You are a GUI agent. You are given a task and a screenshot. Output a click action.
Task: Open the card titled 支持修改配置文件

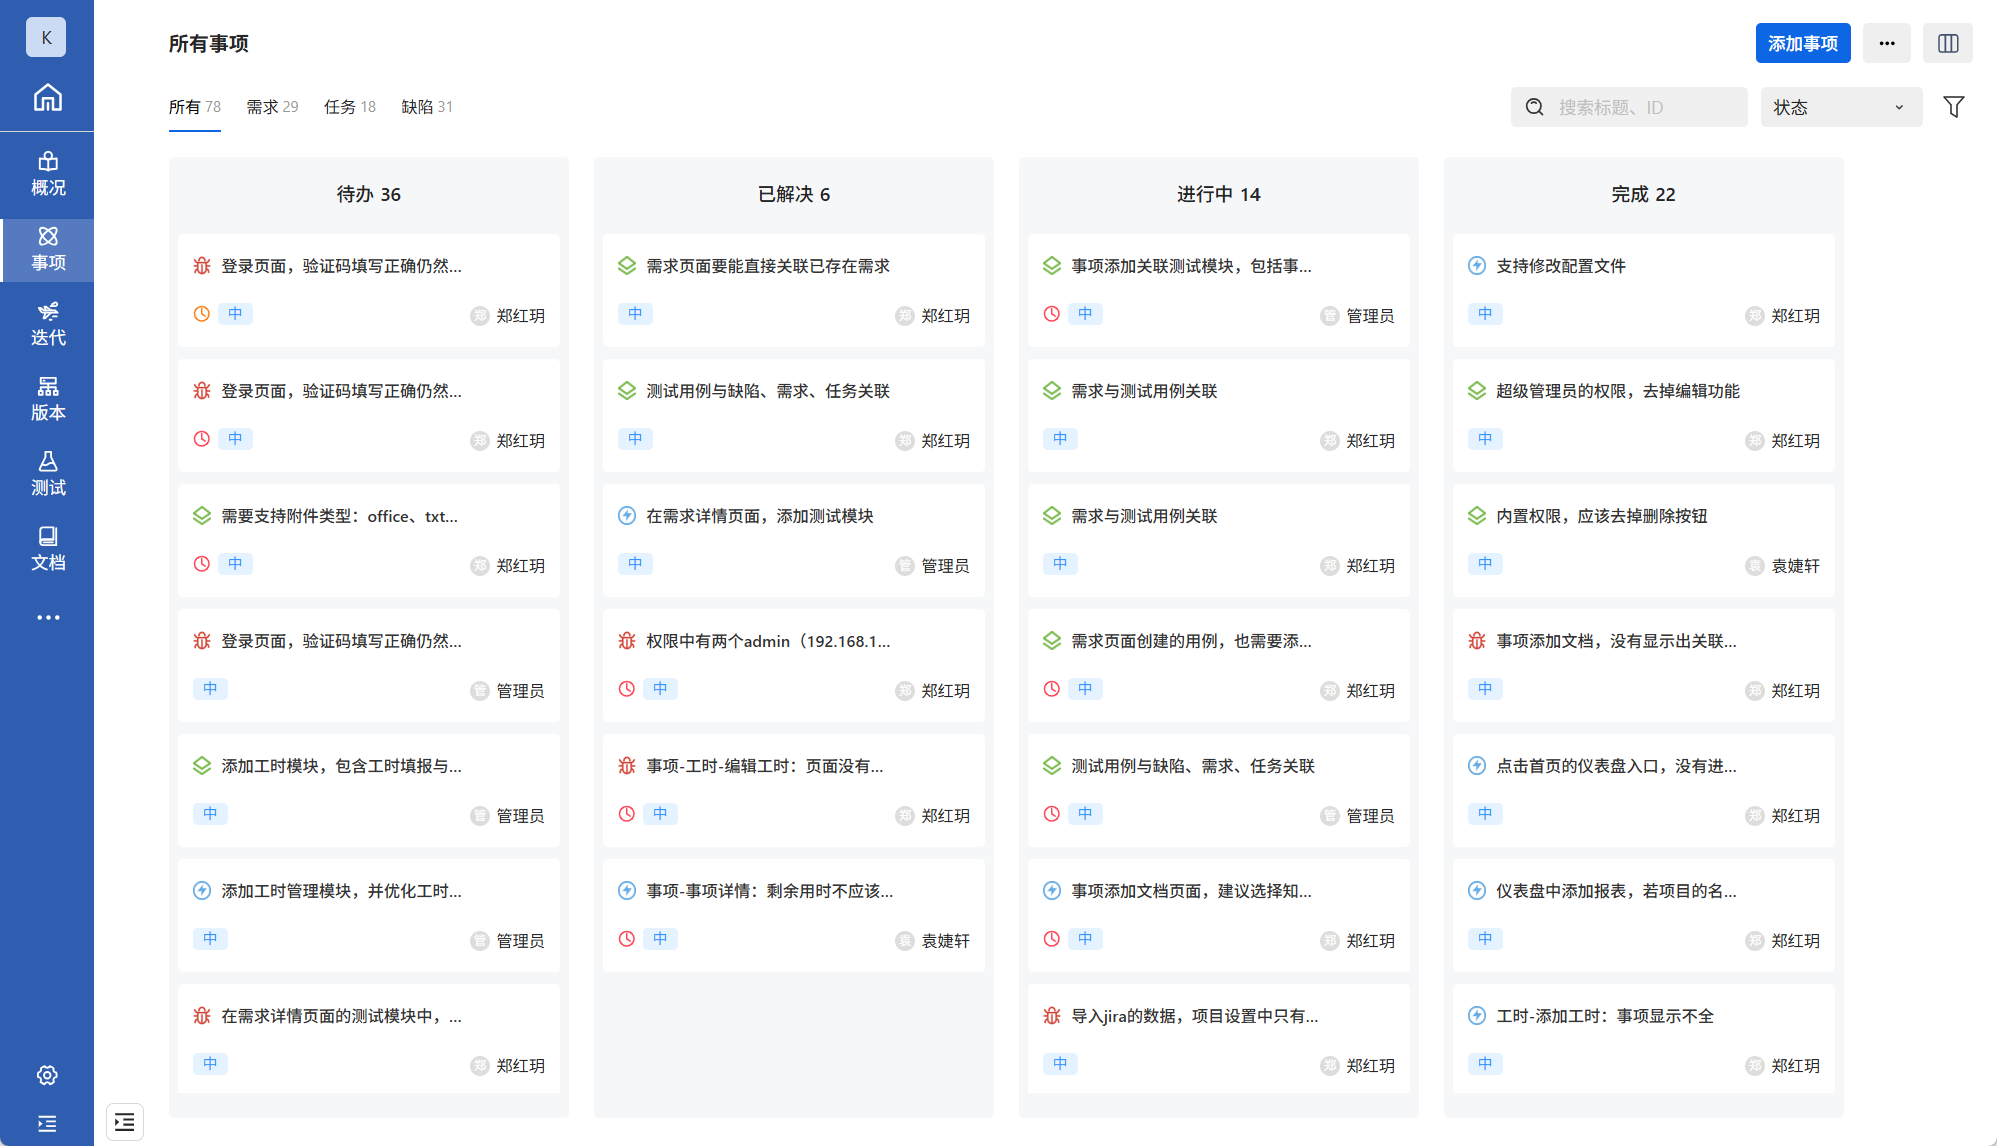(x=1560, y=266)
